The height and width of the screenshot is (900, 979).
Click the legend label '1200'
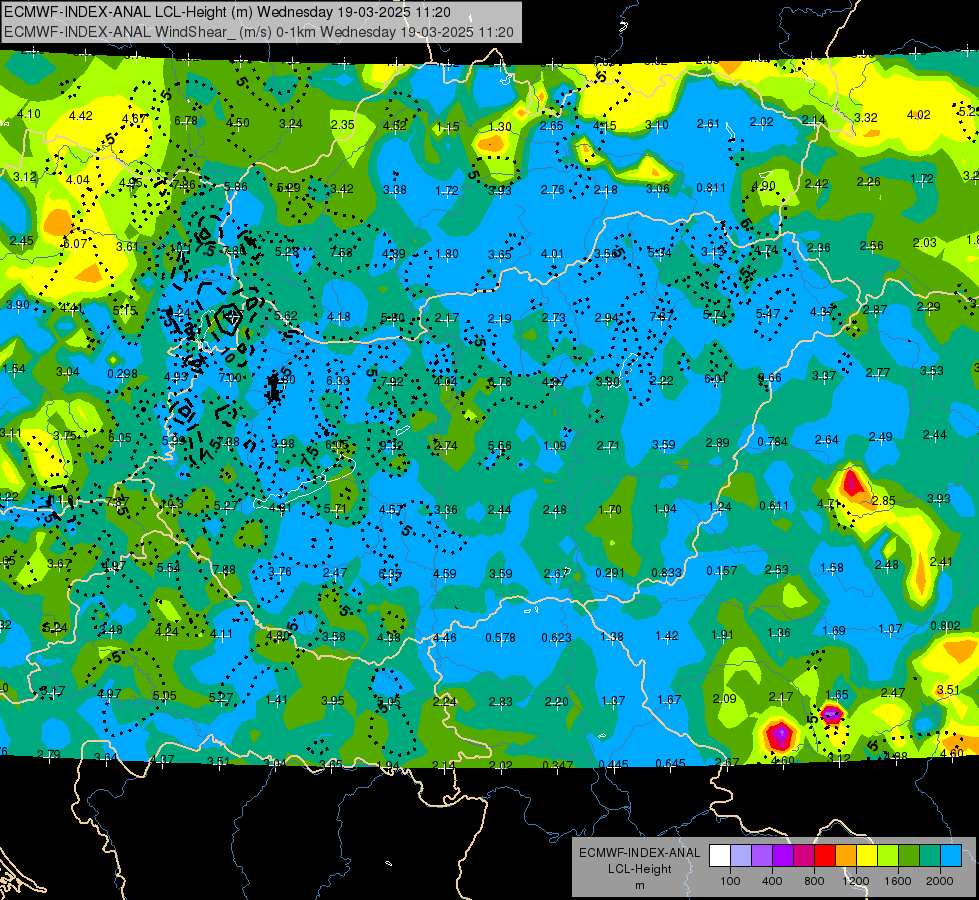tap(856, 881)
